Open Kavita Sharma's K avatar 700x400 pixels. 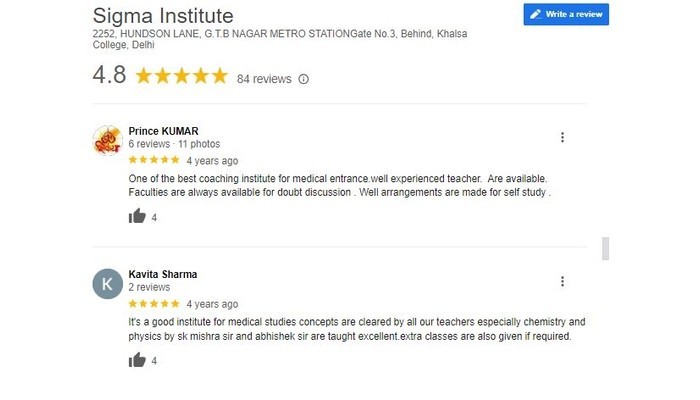(108, 284)
